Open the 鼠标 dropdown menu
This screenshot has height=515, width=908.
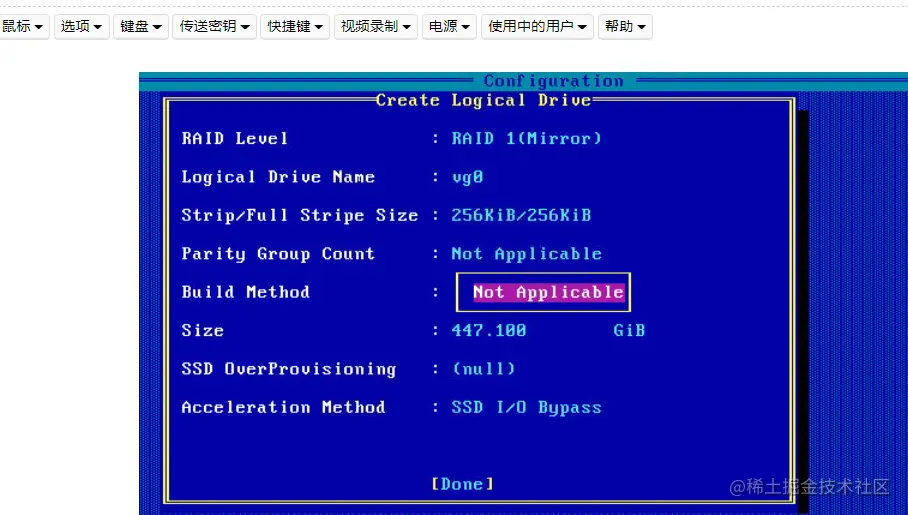pyautogui.click(x=23, y=27)
